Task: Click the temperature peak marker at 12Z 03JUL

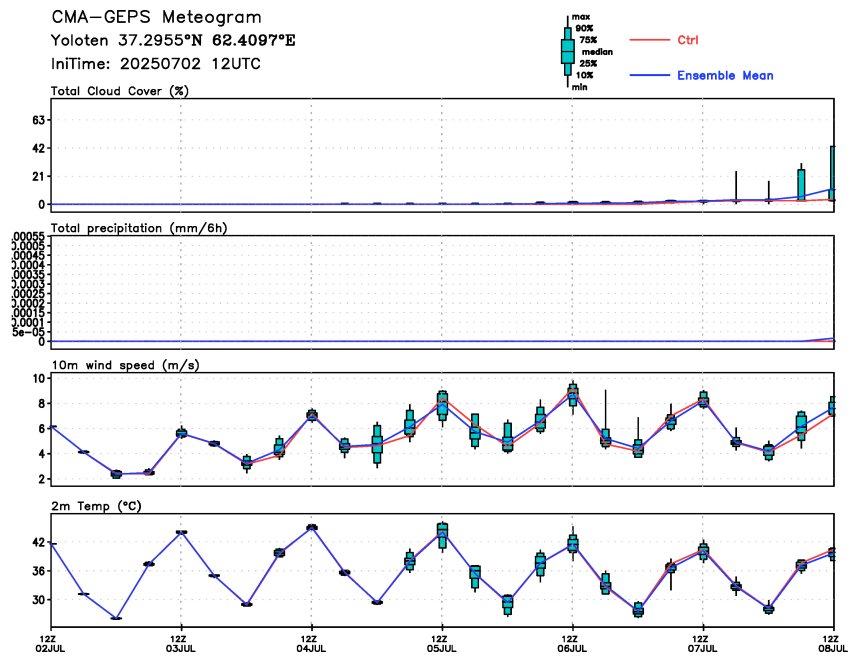Action: [181, 532]
